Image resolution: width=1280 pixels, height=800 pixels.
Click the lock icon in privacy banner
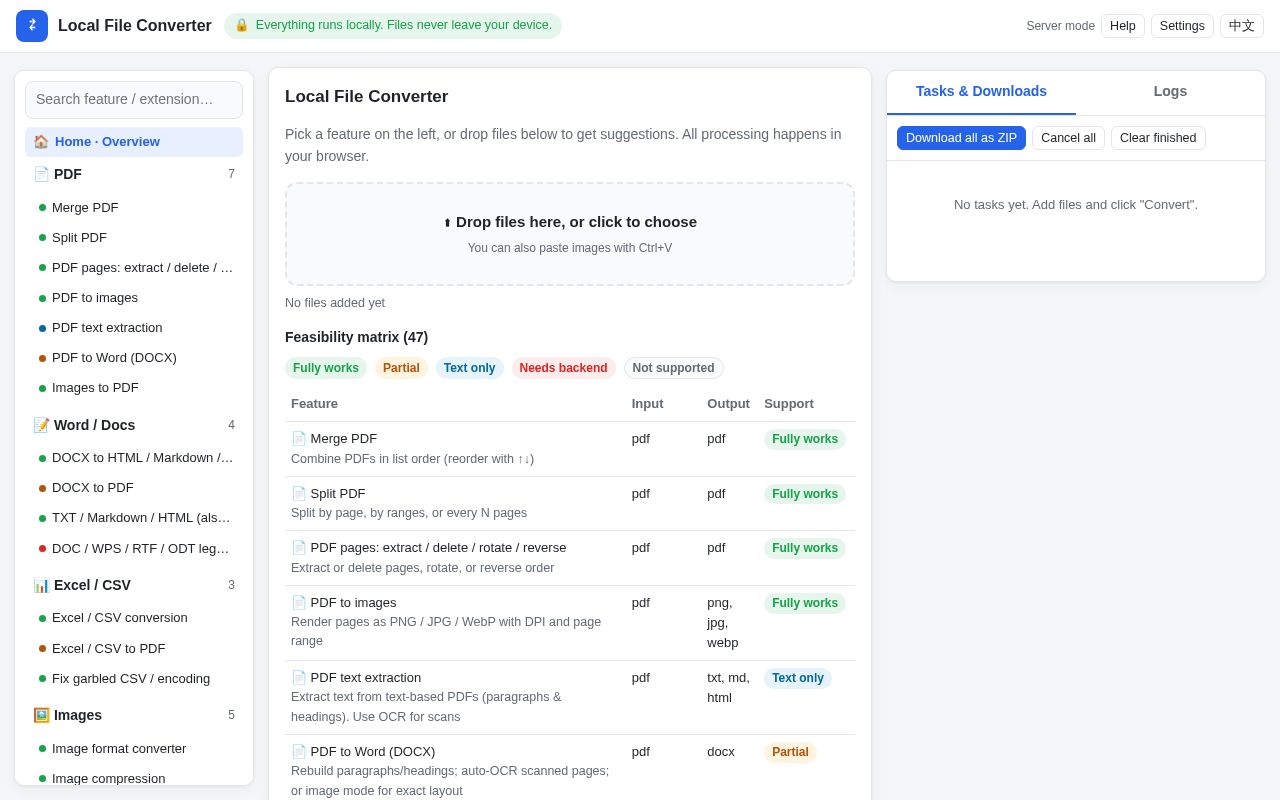(241, 25)
